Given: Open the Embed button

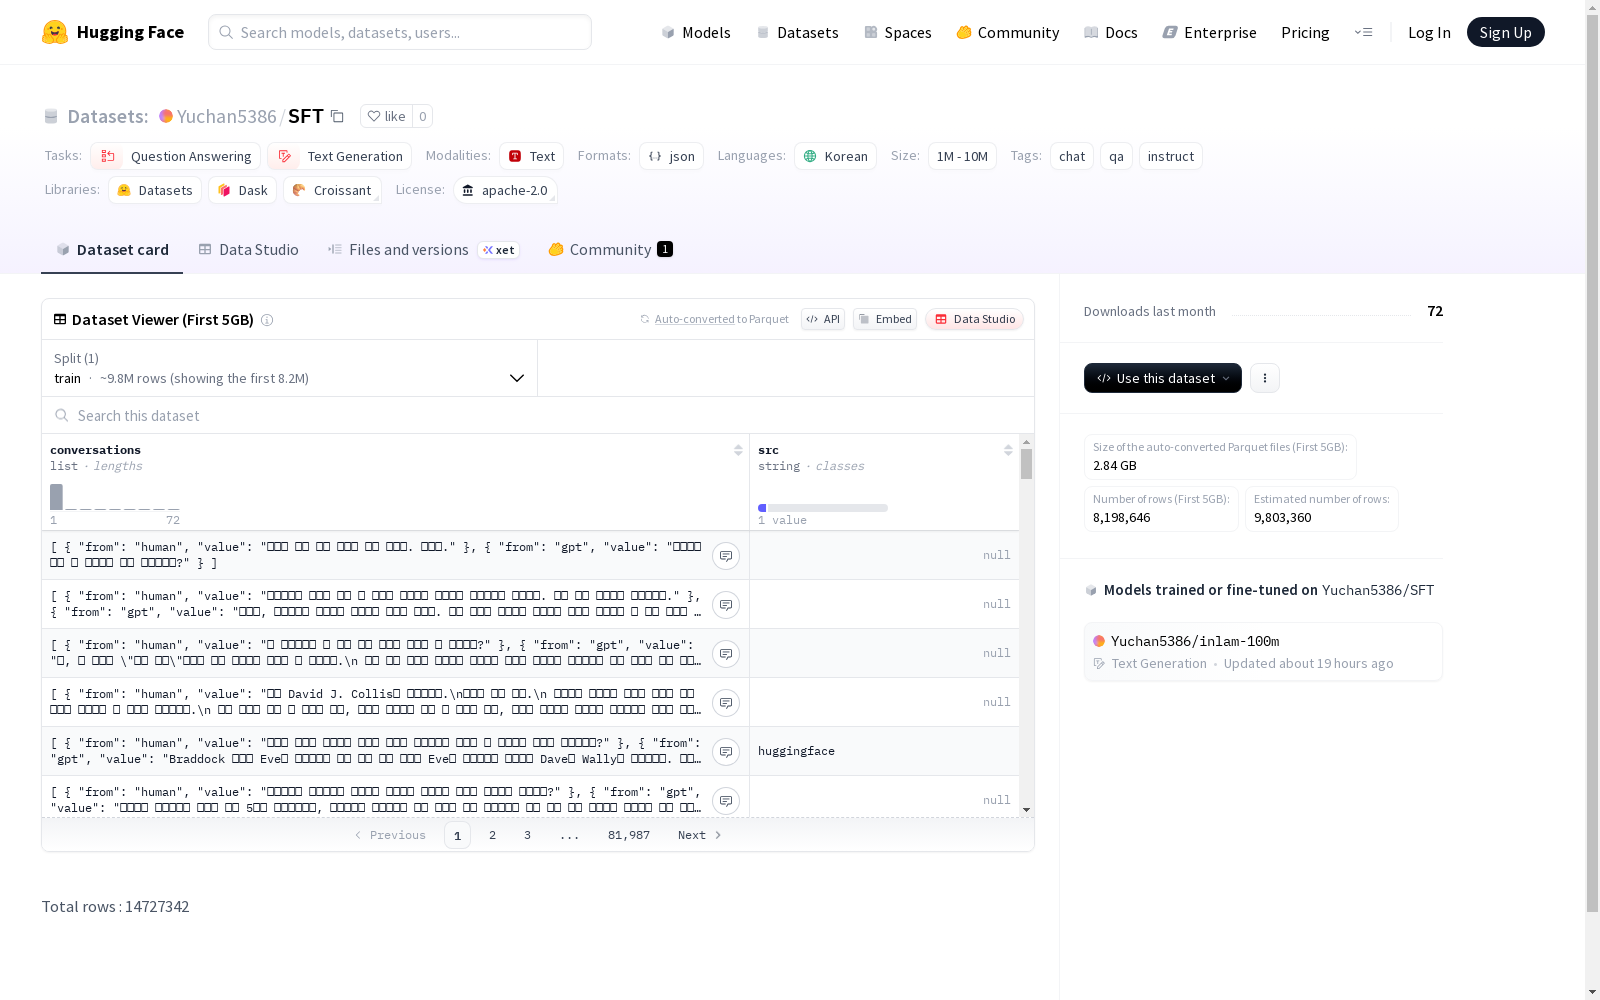Looking at the screenshot, I should tap(885, 319).
